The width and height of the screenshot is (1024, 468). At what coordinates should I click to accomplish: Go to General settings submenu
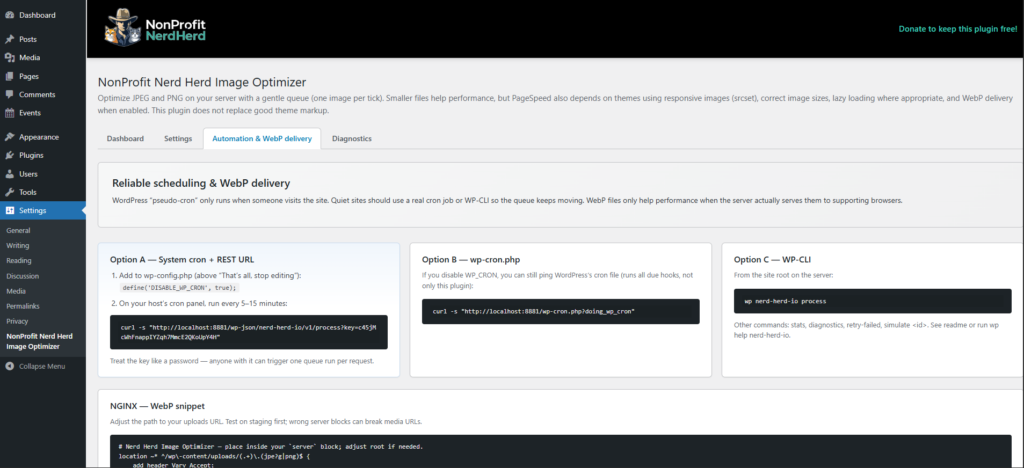pyautogui.click(x=18, y=230)
